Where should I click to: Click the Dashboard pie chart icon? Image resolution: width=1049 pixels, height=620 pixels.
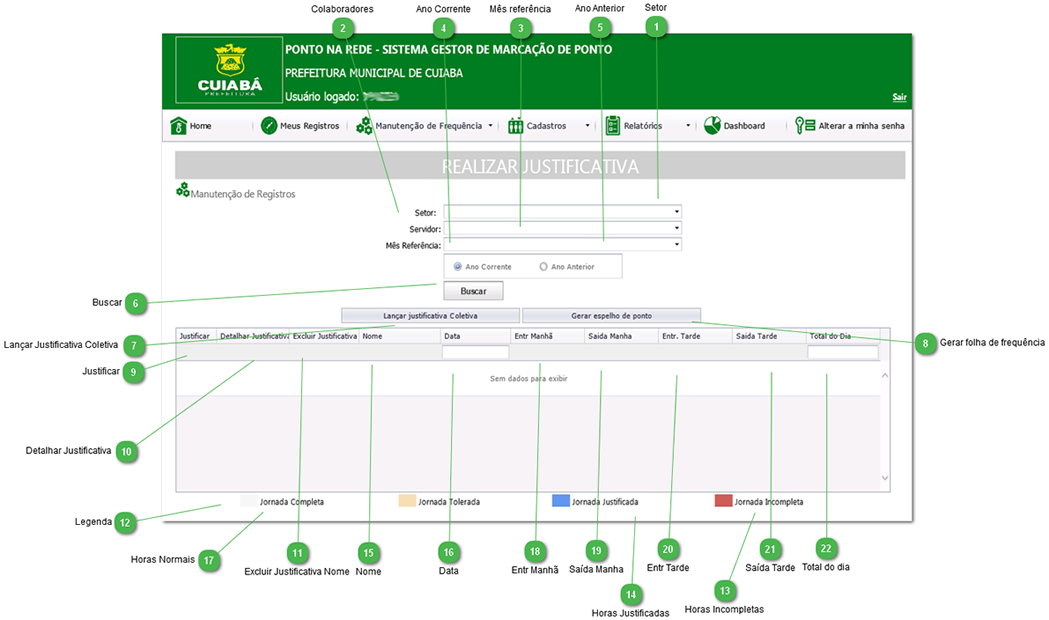click(x=712, y=126)
